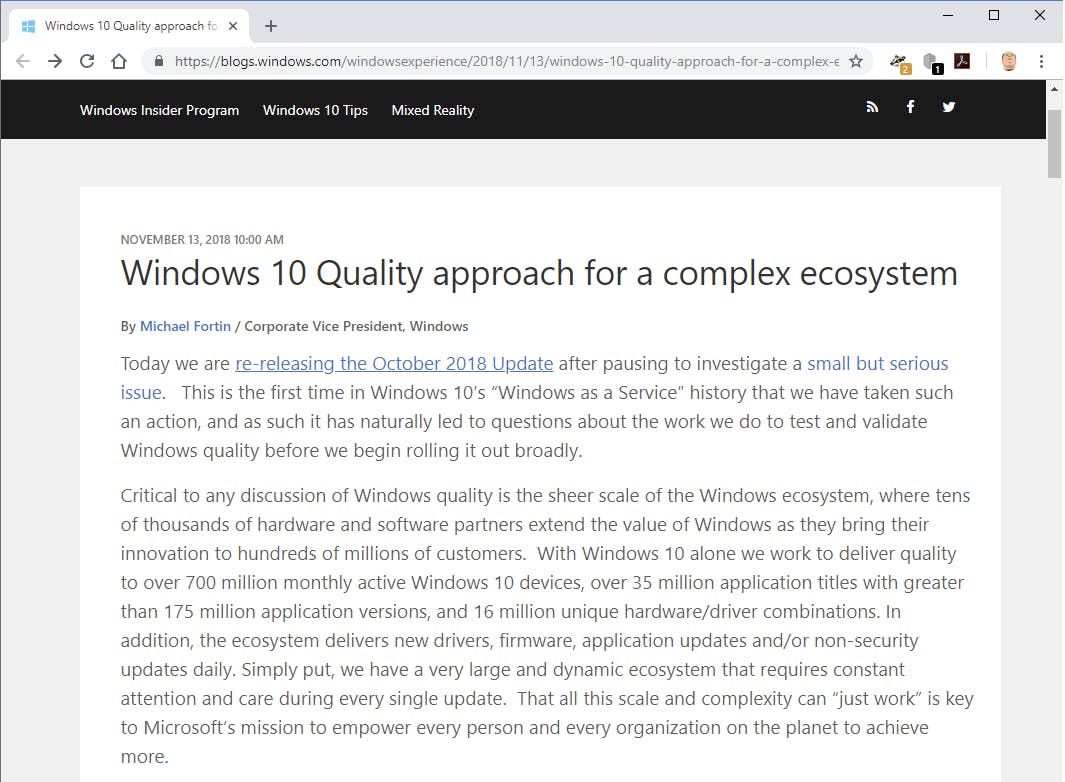Image resolution: width=1065 pixels, height=782 pixels.
Task: View site security padlock info
Action: click(159, 61)
